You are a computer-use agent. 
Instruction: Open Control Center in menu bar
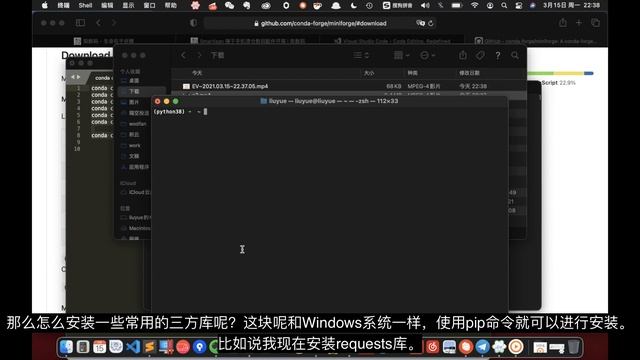518,5
